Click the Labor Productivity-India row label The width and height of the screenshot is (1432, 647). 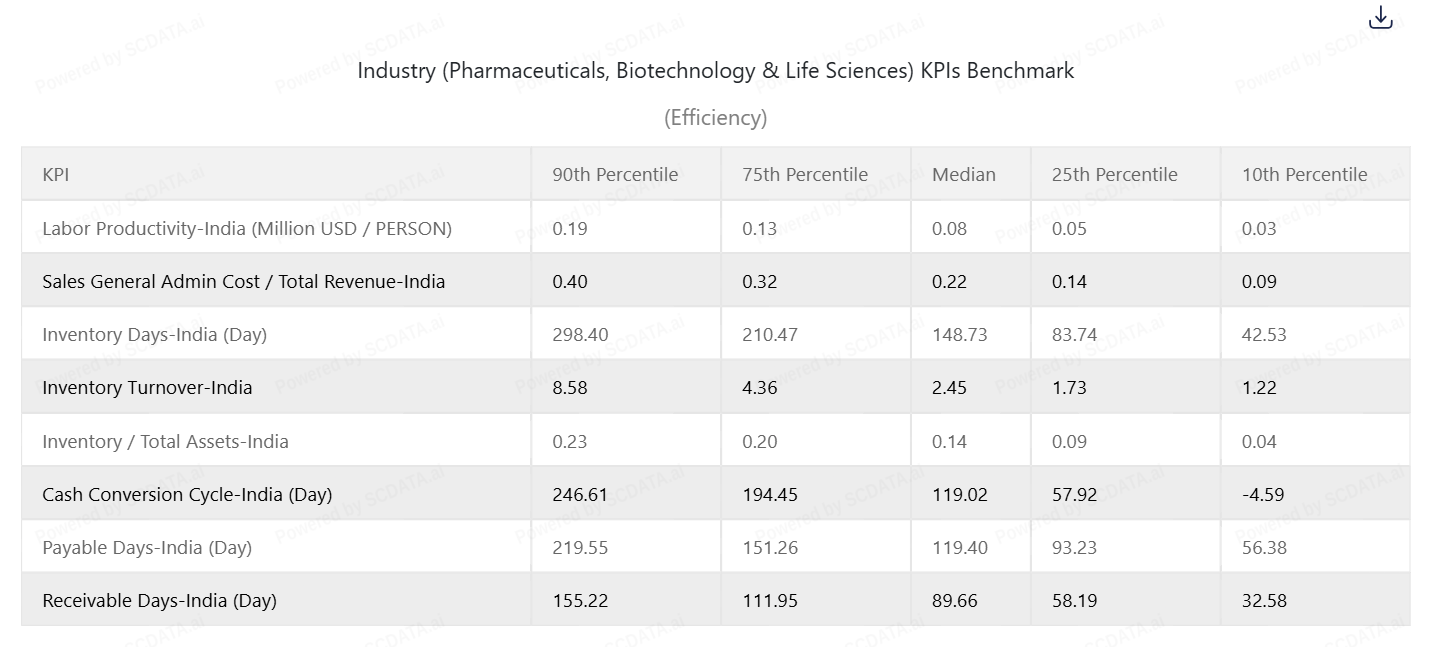pos(247,229)
